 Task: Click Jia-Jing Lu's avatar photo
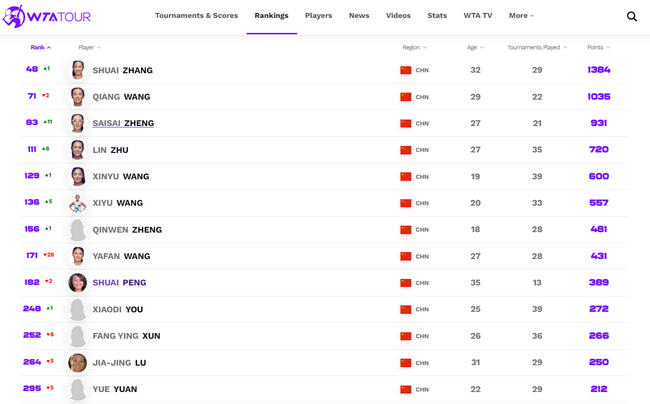(x=78, y=363)
